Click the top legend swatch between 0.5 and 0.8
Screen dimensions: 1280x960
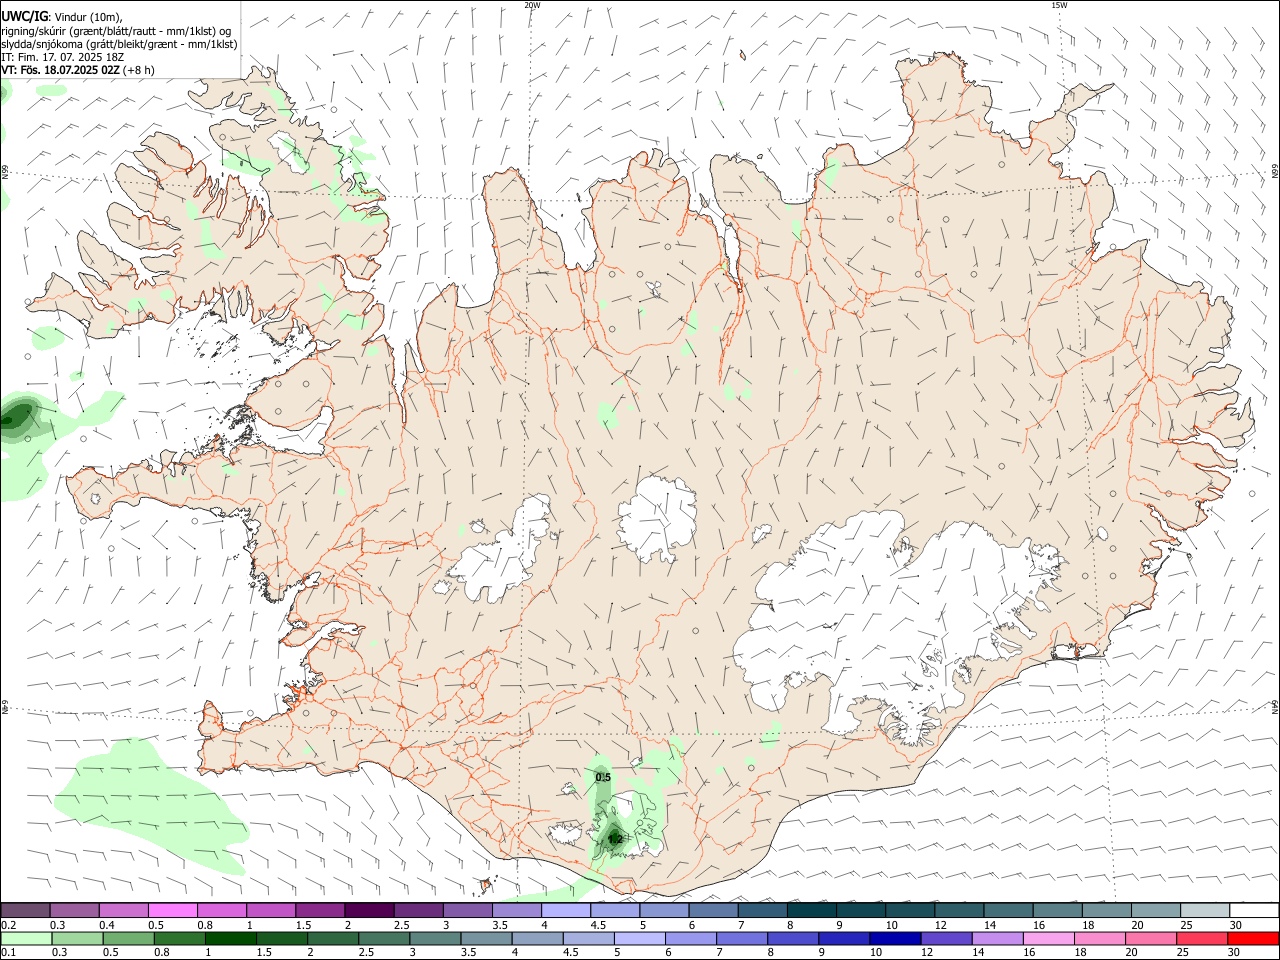tap(173, 910)
